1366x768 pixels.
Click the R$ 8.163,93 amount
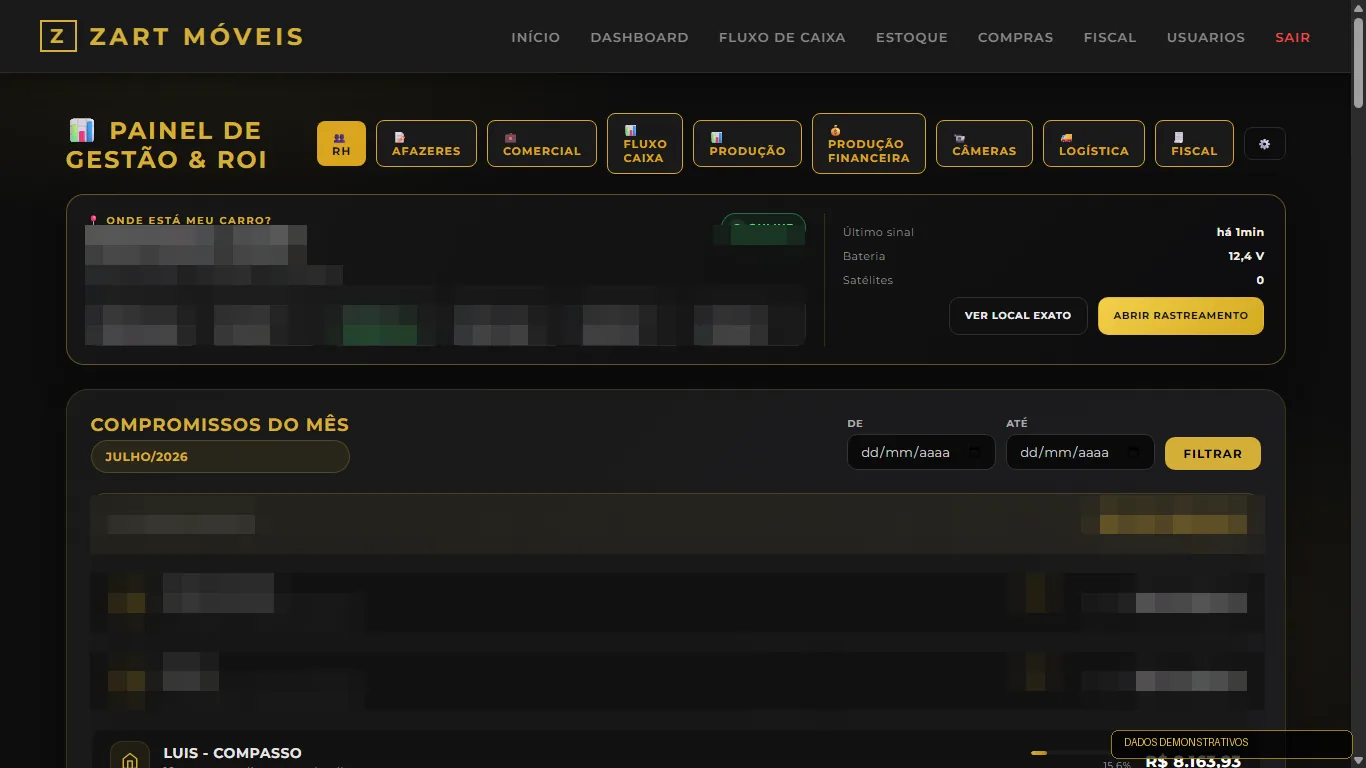click(1193, 762)
